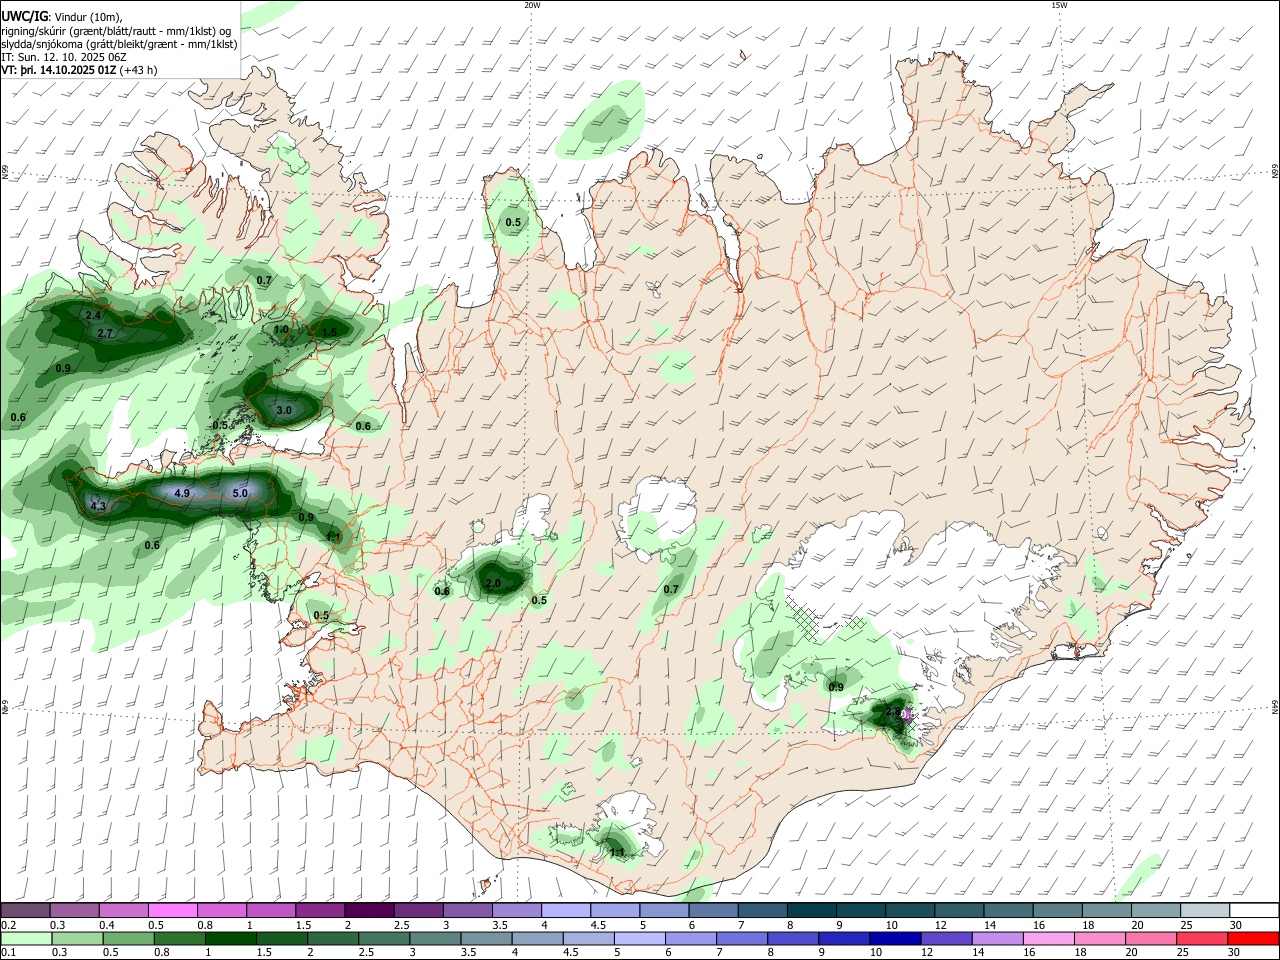Click the 3.0 precipitation value label
This screenshot has width=1280, height=960.
pos(284,410)
